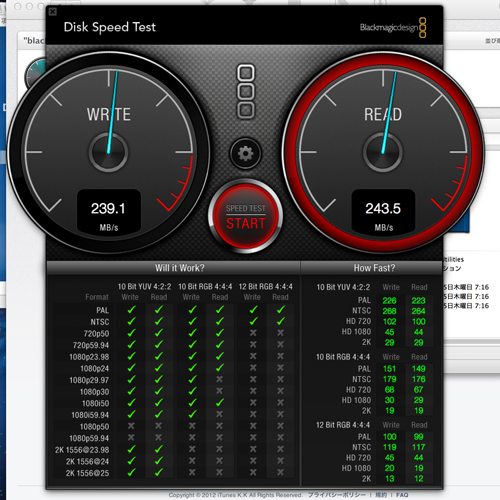Click the PAL row label in Will it Work

(x=102, y=310)
